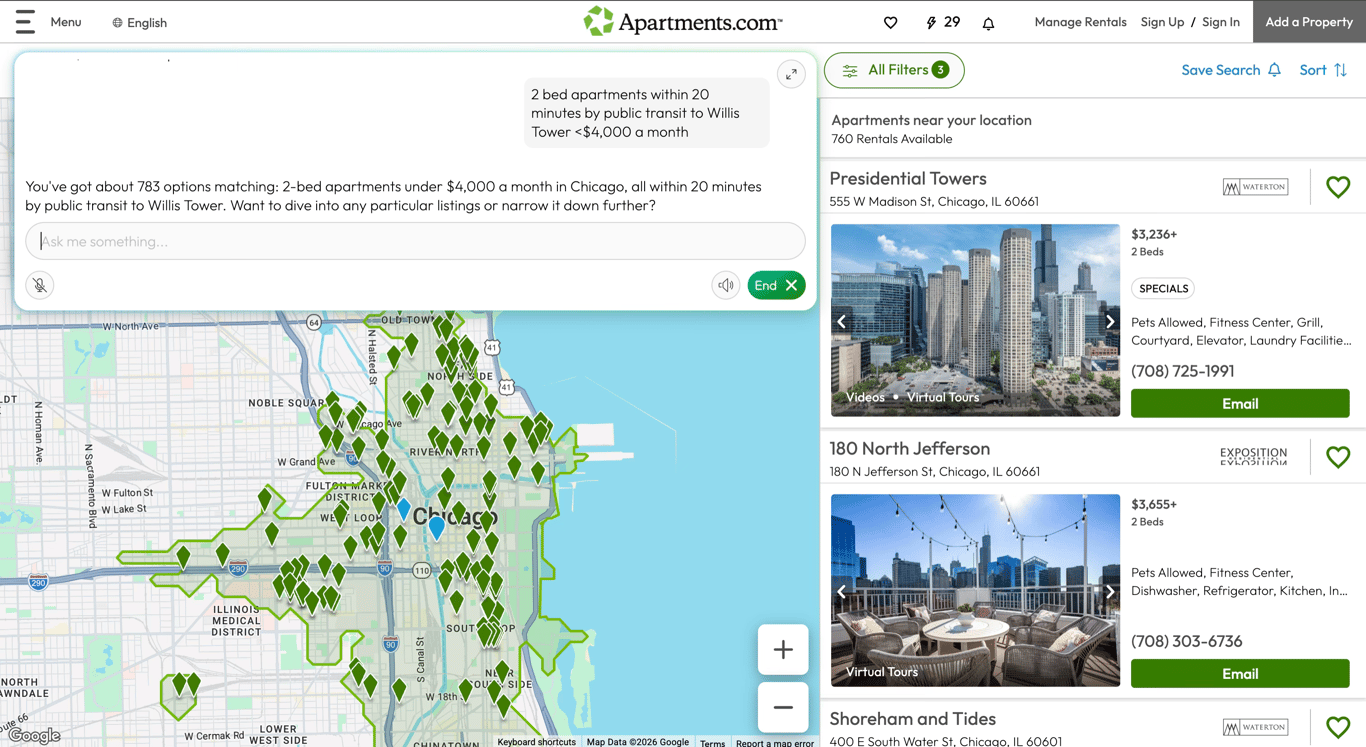Screen dimensions: 1366x747
Task: Click Sign Up
Action: pyautogui.click(x=1162, y=22)
